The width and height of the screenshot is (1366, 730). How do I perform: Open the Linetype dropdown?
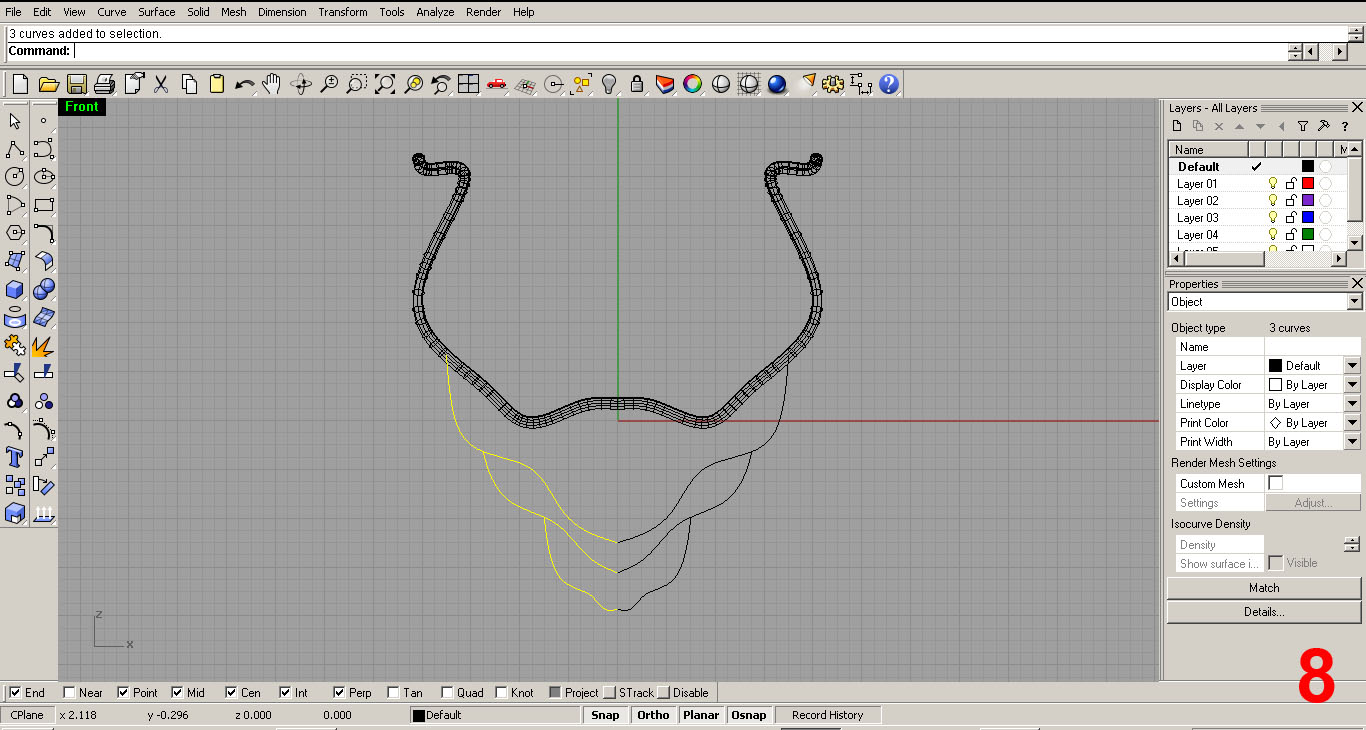[1352, 404]
